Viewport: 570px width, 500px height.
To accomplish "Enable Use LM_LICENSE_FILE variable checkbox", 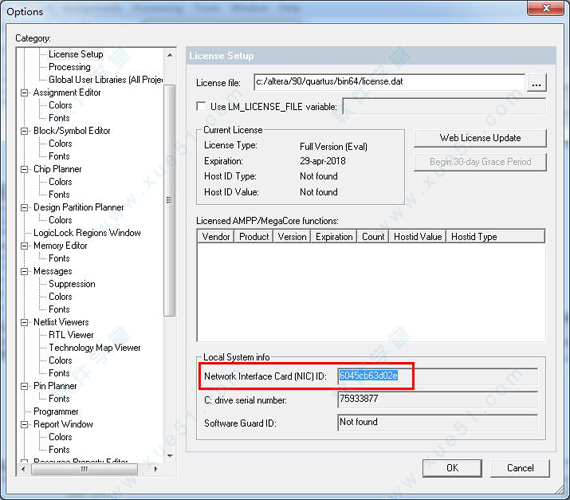I will 201,106.
